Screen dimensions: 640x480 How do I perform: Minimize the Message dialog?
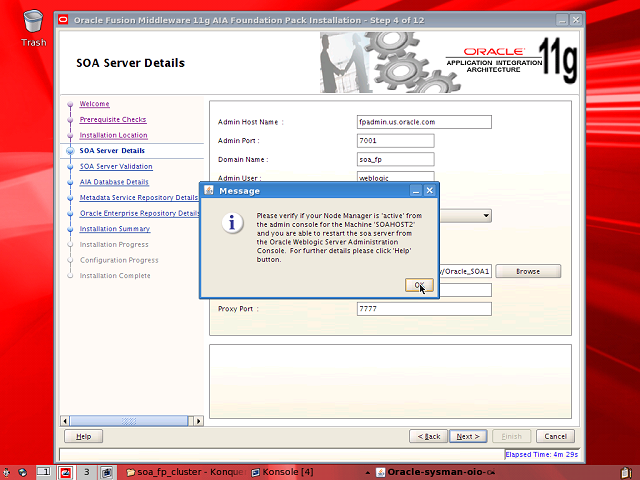click(x=416, y=191)
